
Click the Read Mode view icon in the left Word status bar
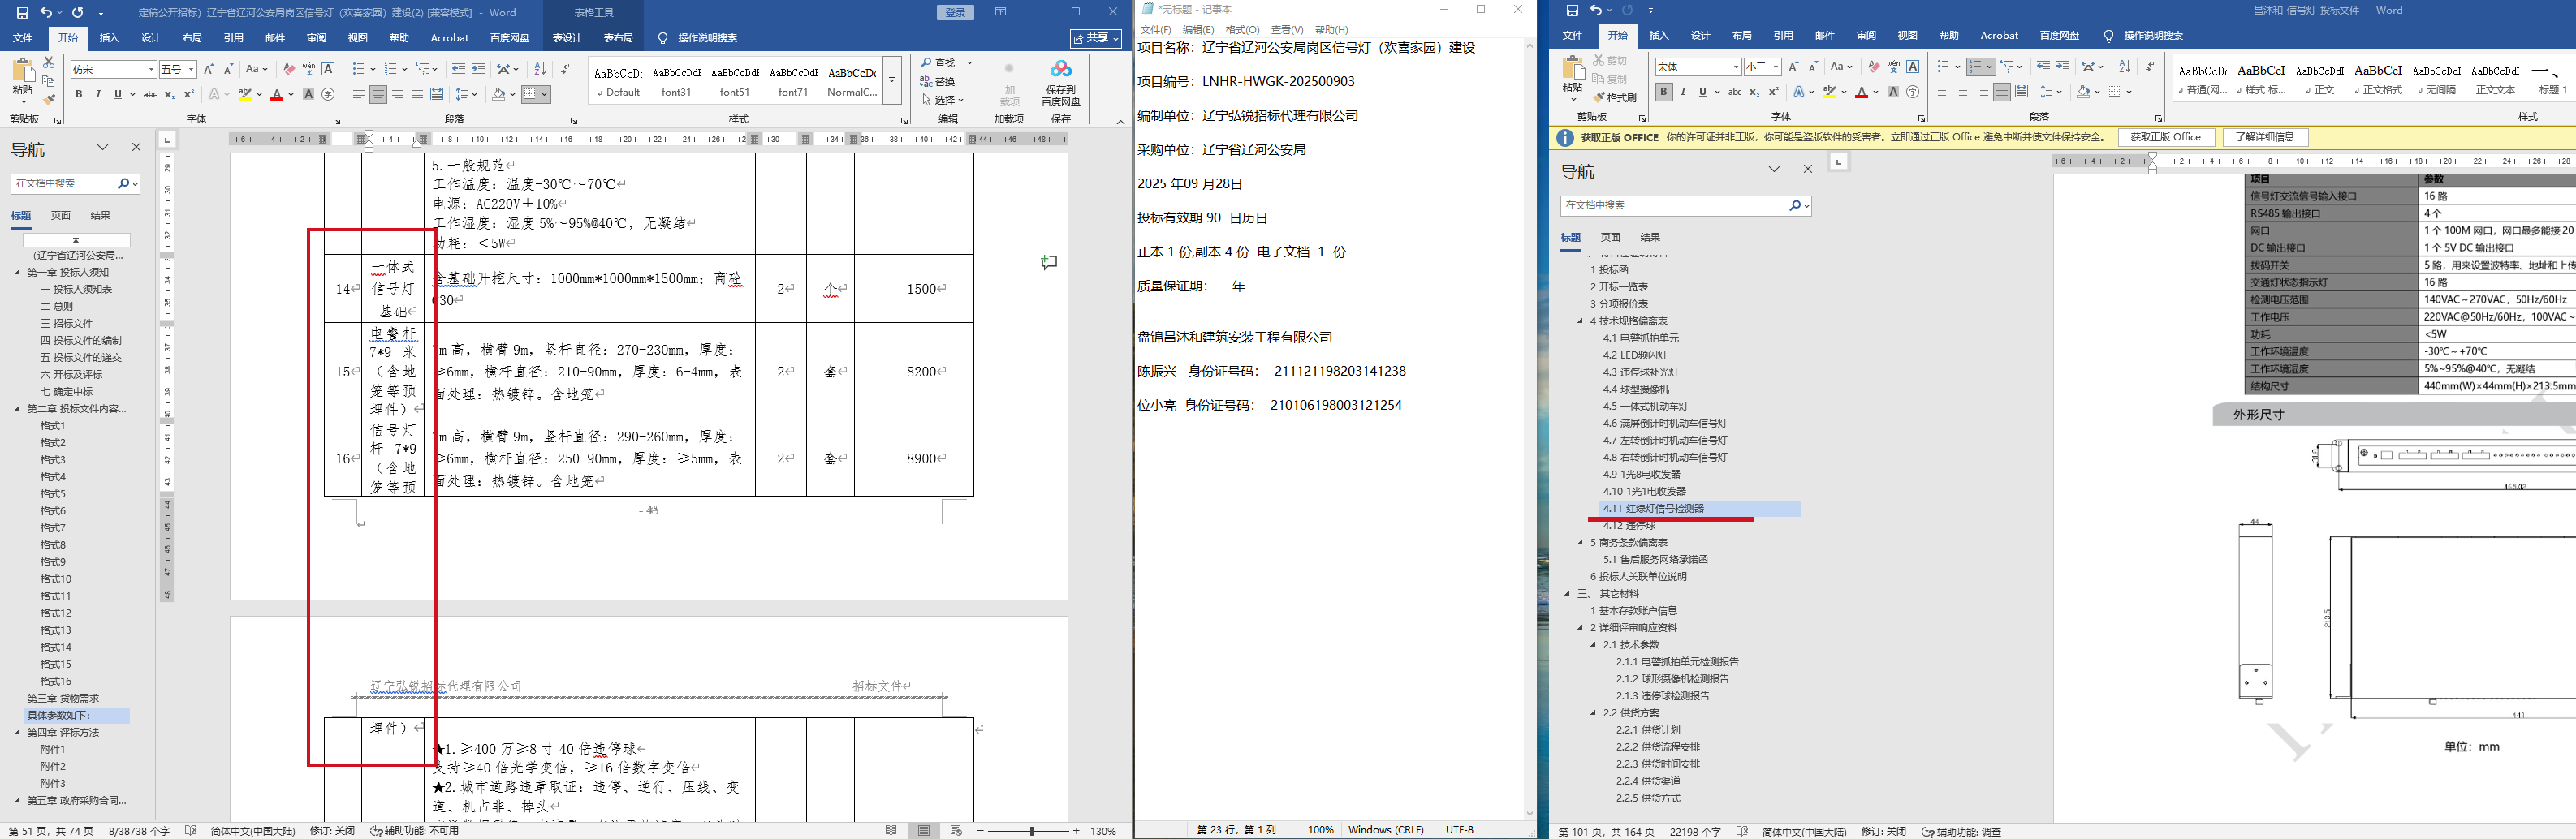point(891,831)
